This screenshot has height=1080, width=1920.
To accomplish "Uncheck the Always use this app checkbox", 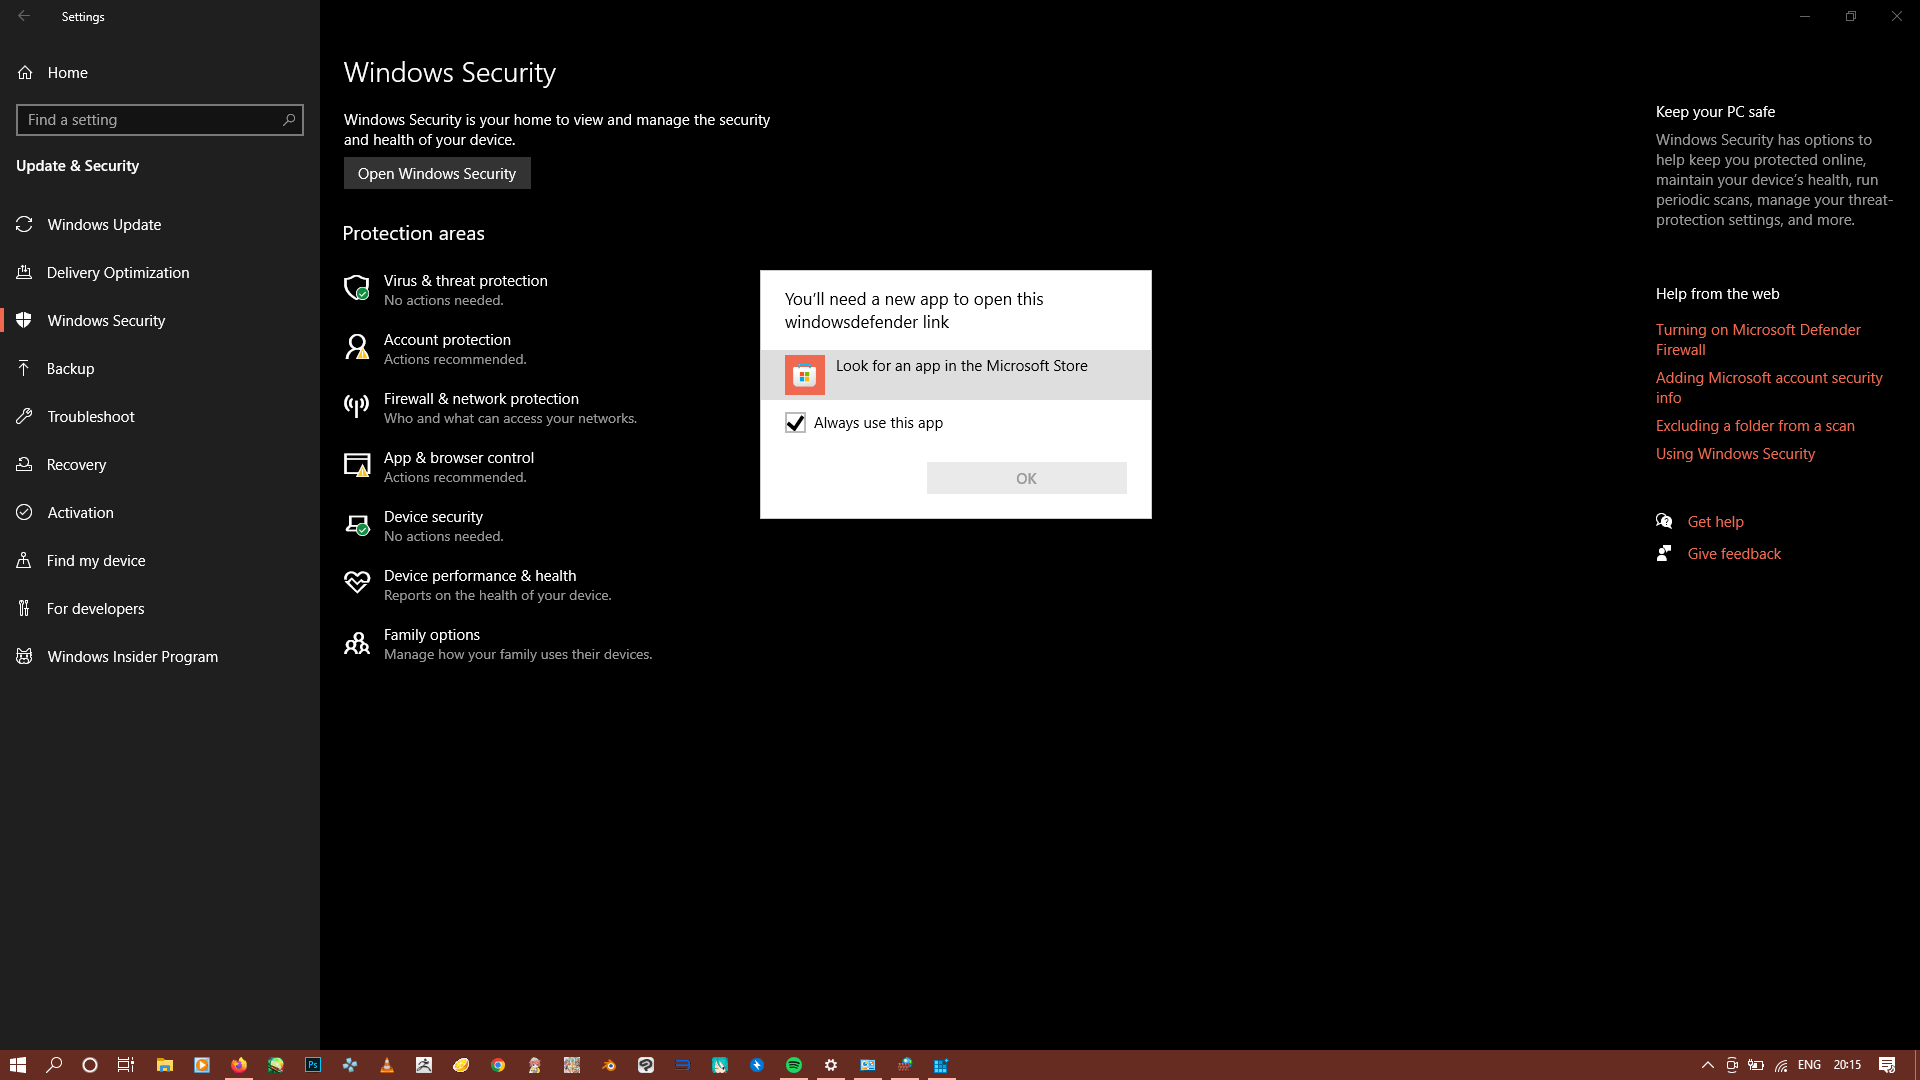I will [795, 423].
